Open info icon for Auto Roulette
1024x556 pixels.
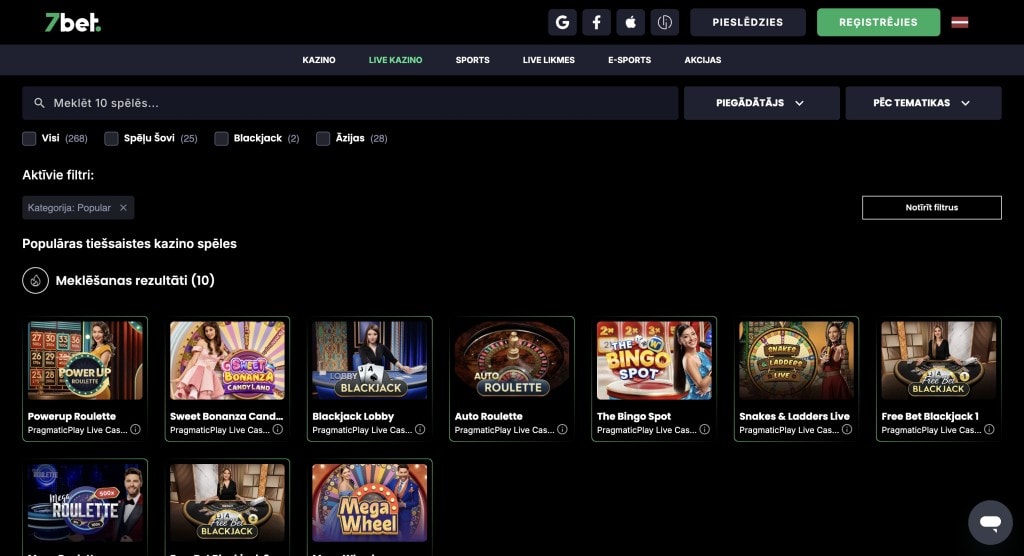point(562,429)
